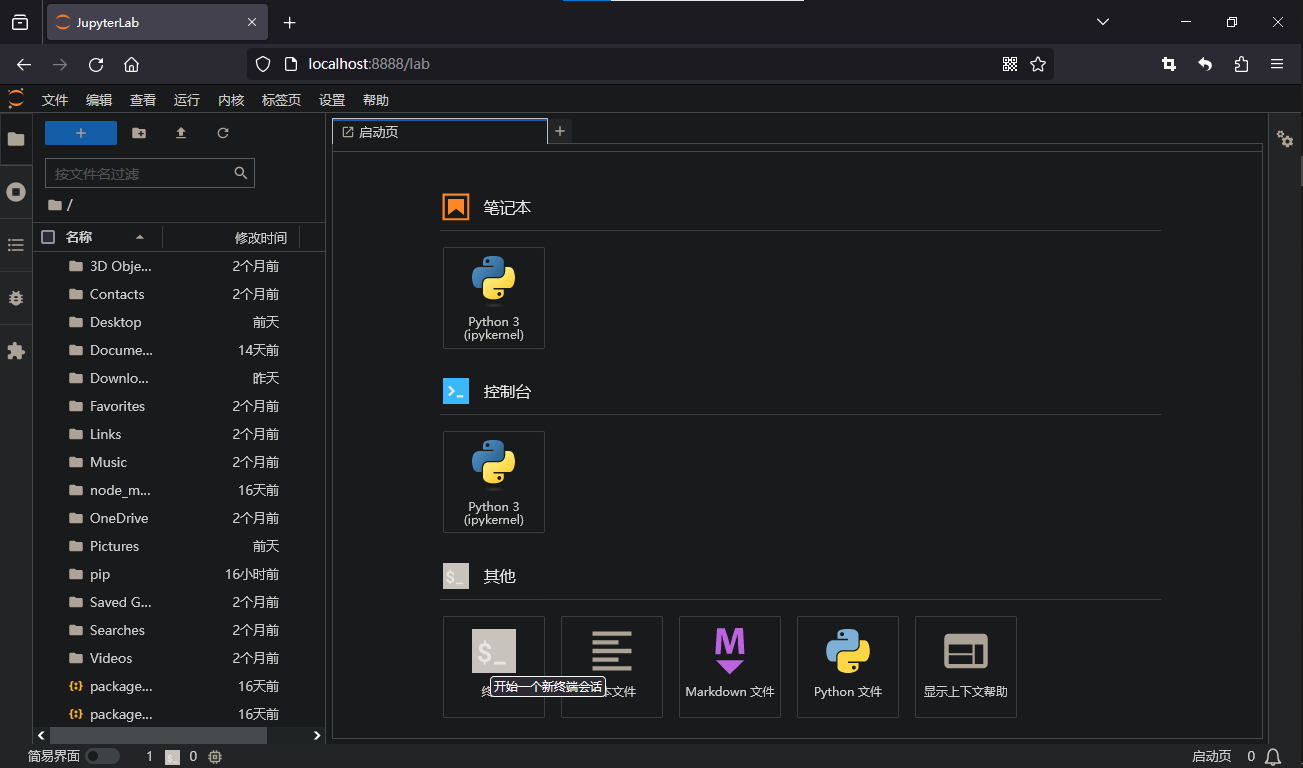Select the Saved Games folder row

coord(179,602)
